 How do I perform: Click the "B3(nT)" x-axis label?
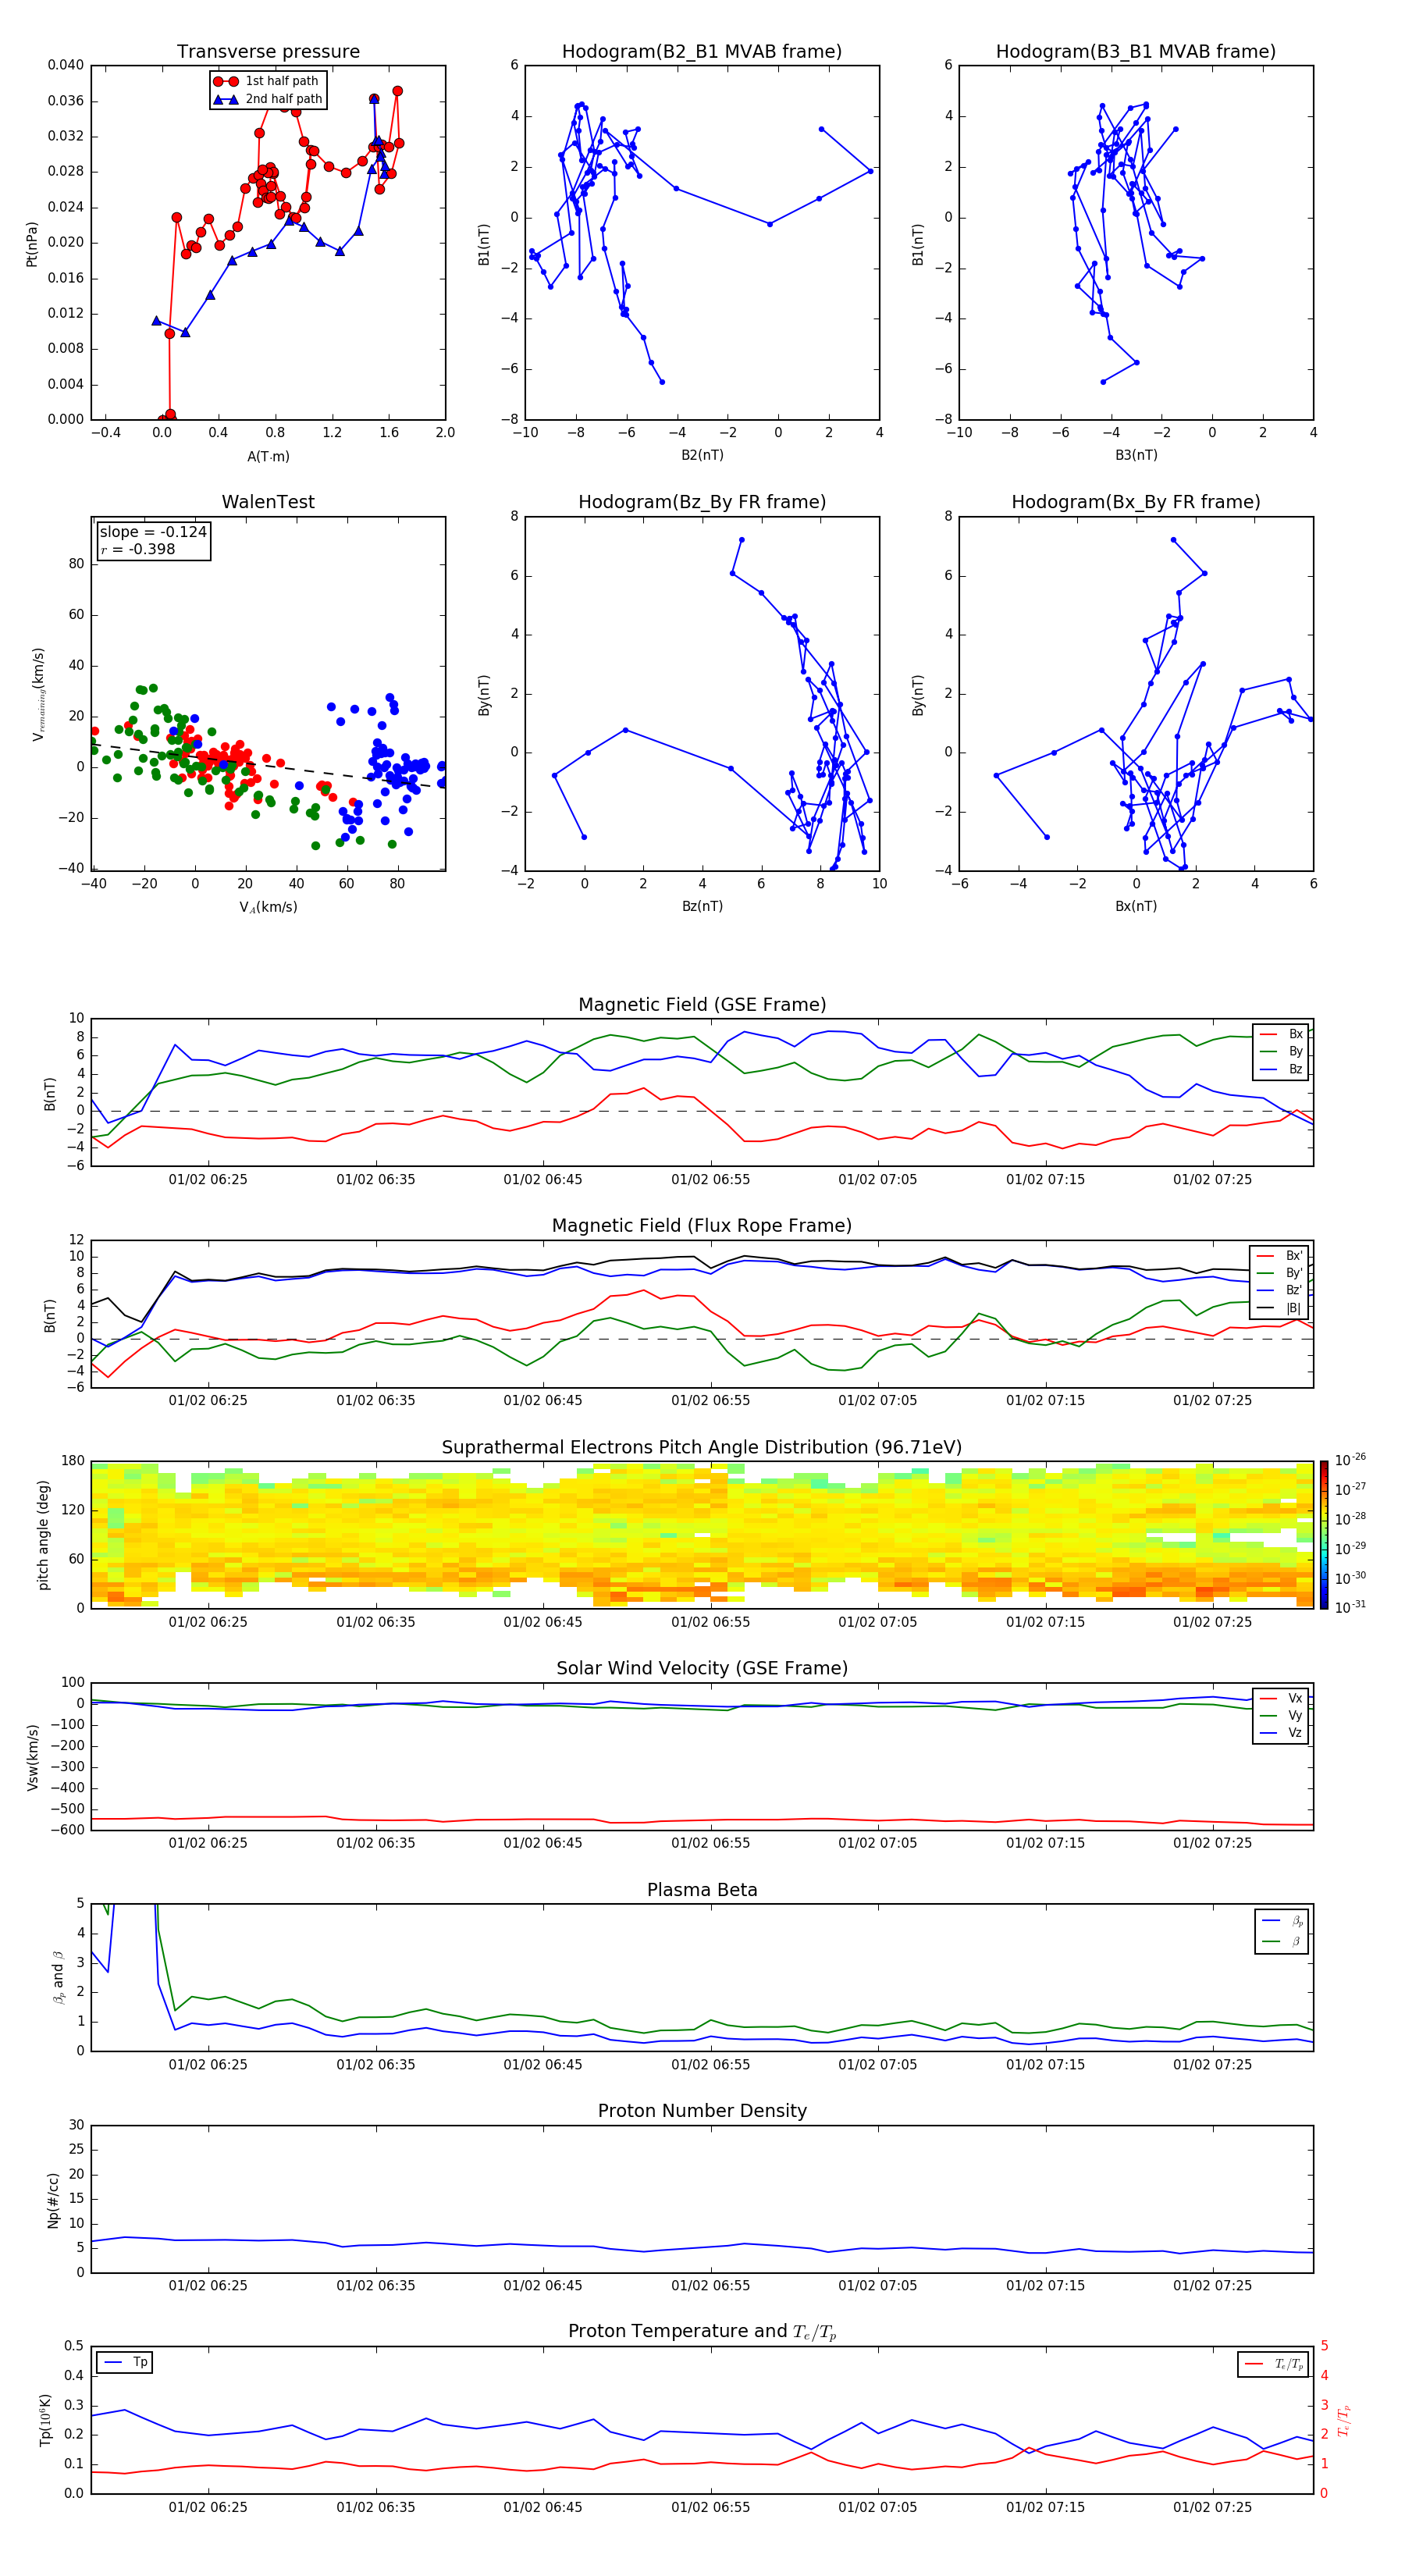click(x=1136, y=455)
